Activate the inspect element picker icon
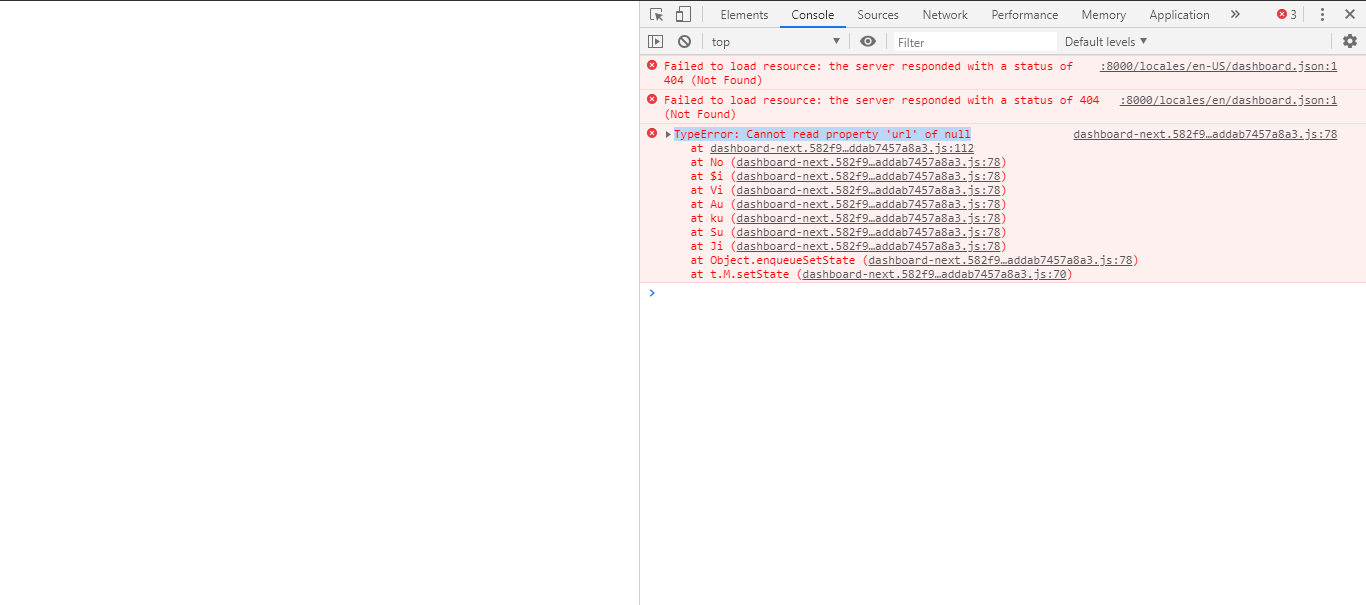The image size is (1366, 605). coord(656,14)
